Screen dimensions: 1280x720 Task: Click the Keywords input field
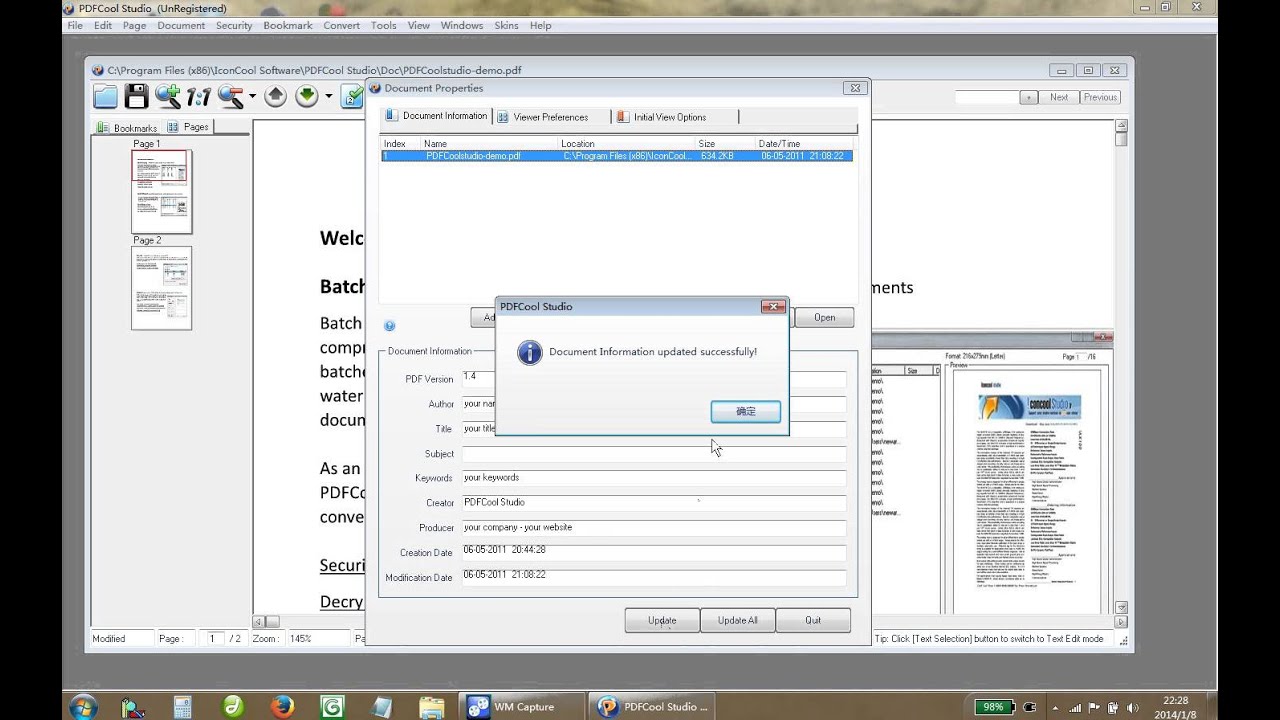click(654, 478)
